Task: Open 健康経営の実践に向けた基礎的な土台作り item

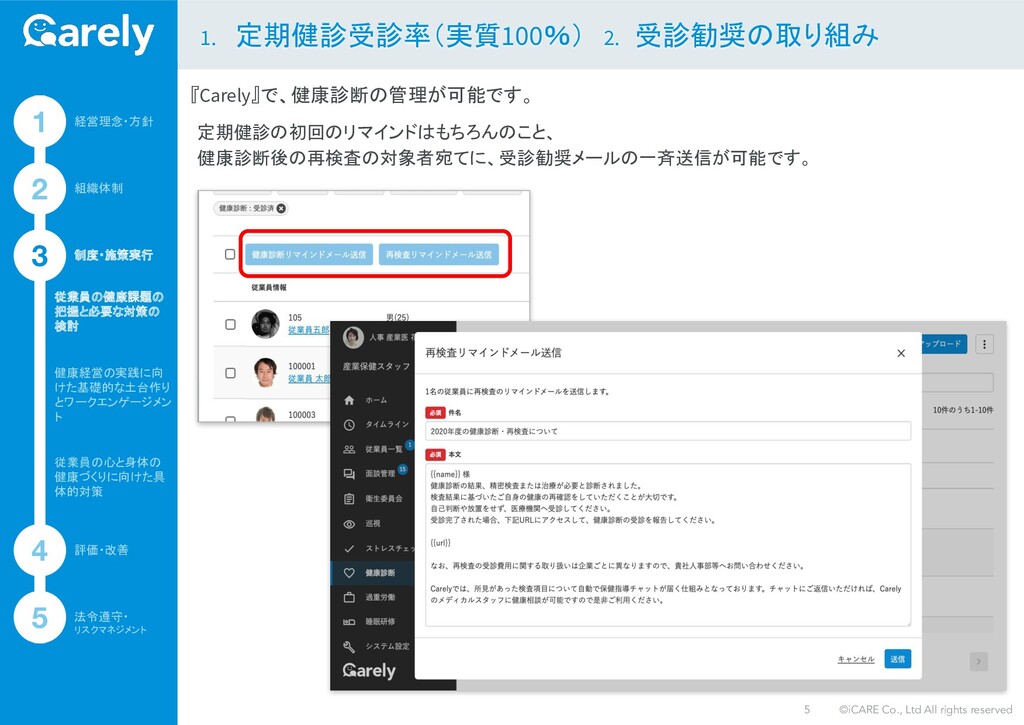Action: point(113,395)
